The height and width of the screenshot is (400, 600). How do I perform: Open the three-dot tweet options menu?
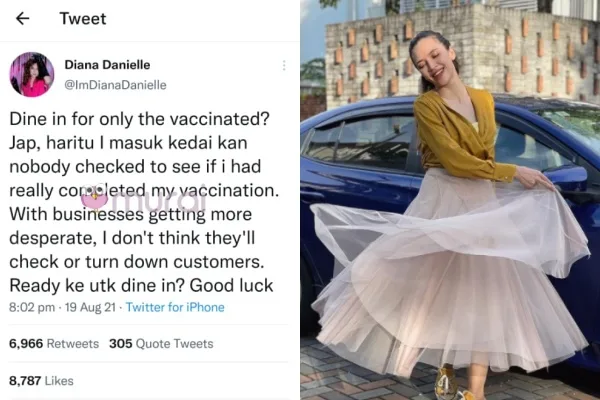(x=284, y=65)
